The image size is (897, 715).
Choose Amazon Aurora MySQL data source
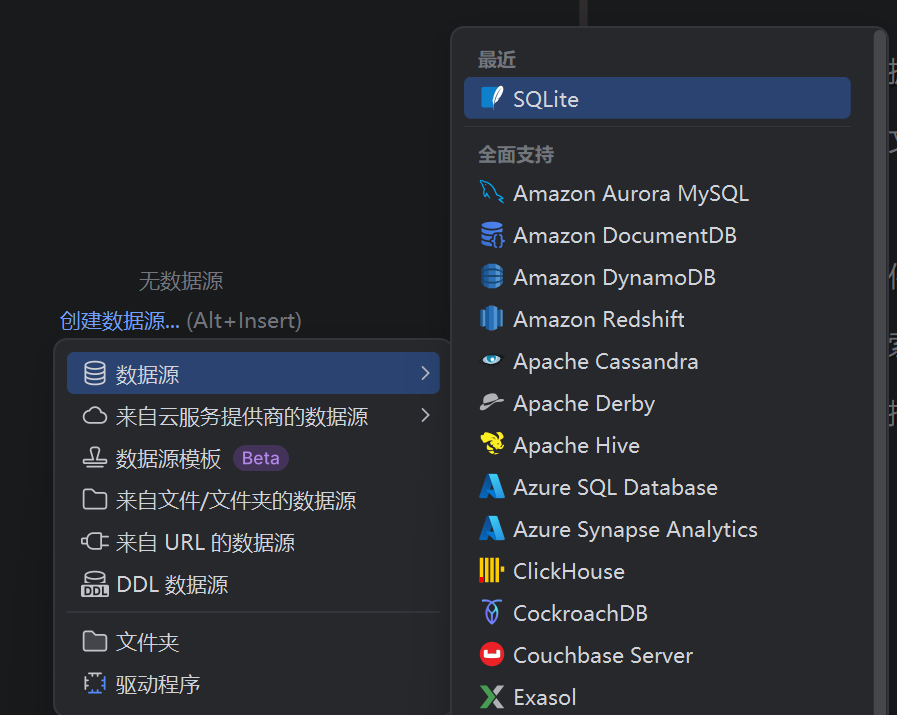(657, 193)
